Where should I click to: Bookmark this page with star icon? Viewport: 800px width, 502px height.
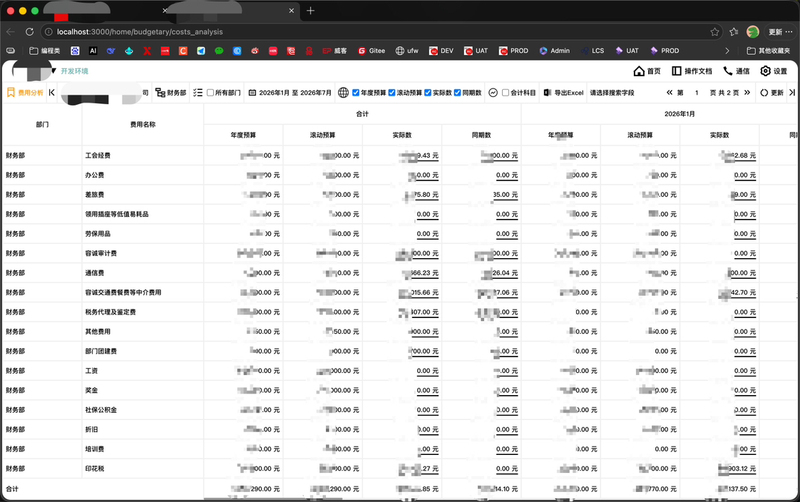pos(715,32)
